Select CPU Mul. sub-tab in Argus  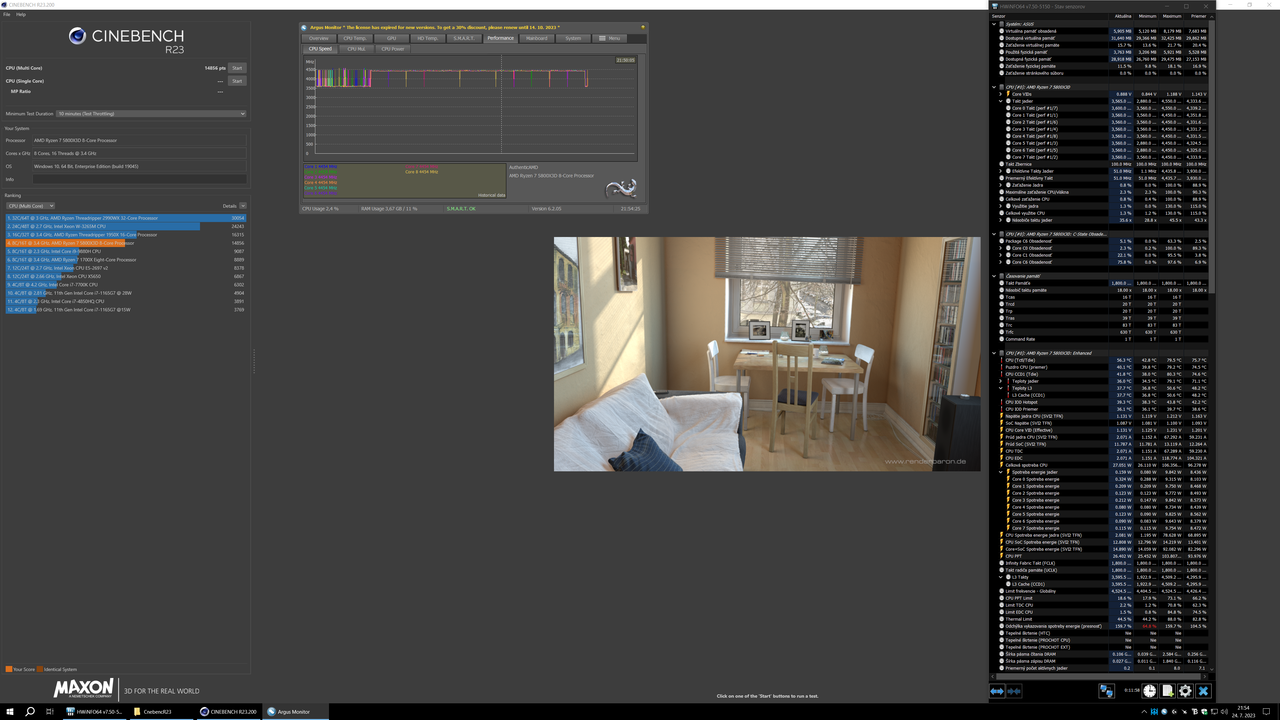pos(356,49)
